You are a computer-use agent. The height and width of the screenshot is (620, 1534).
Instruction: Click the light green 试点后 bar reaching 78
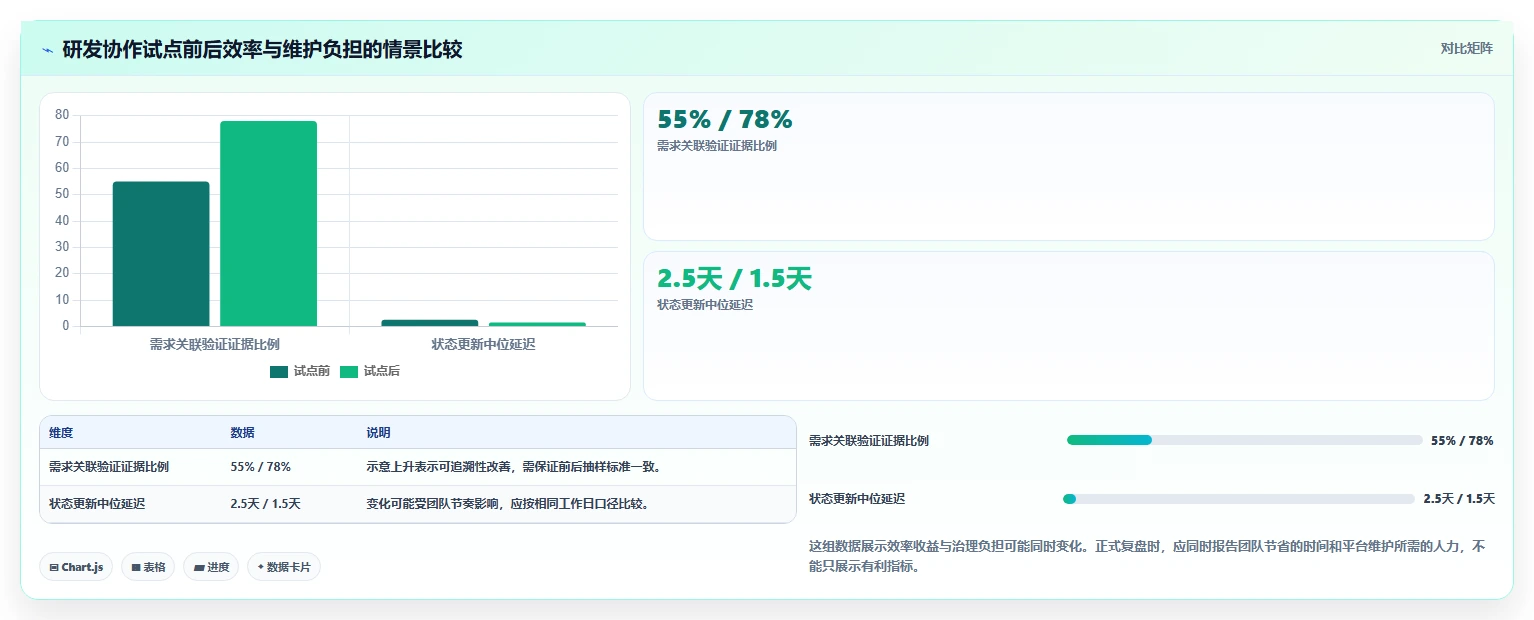pos(269,223)
